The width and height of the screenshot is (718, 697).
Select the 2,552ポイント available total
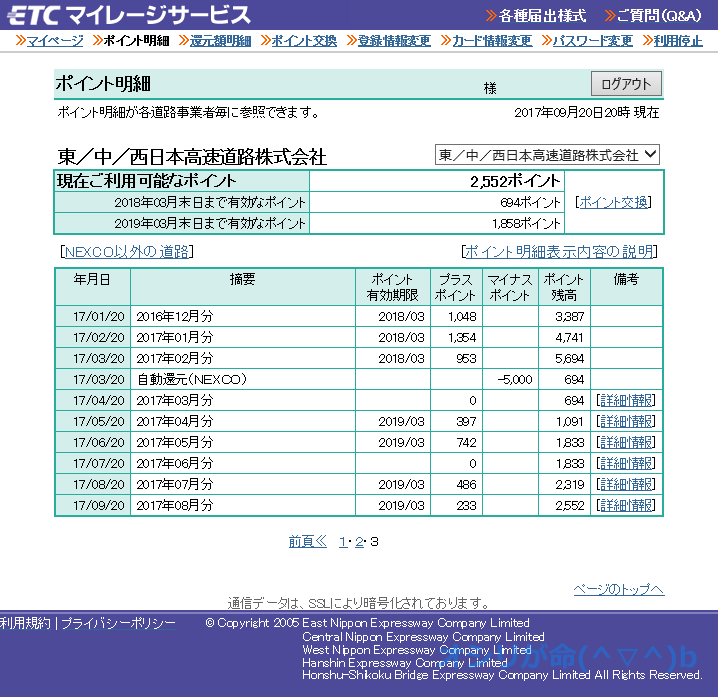coord(515,181)
